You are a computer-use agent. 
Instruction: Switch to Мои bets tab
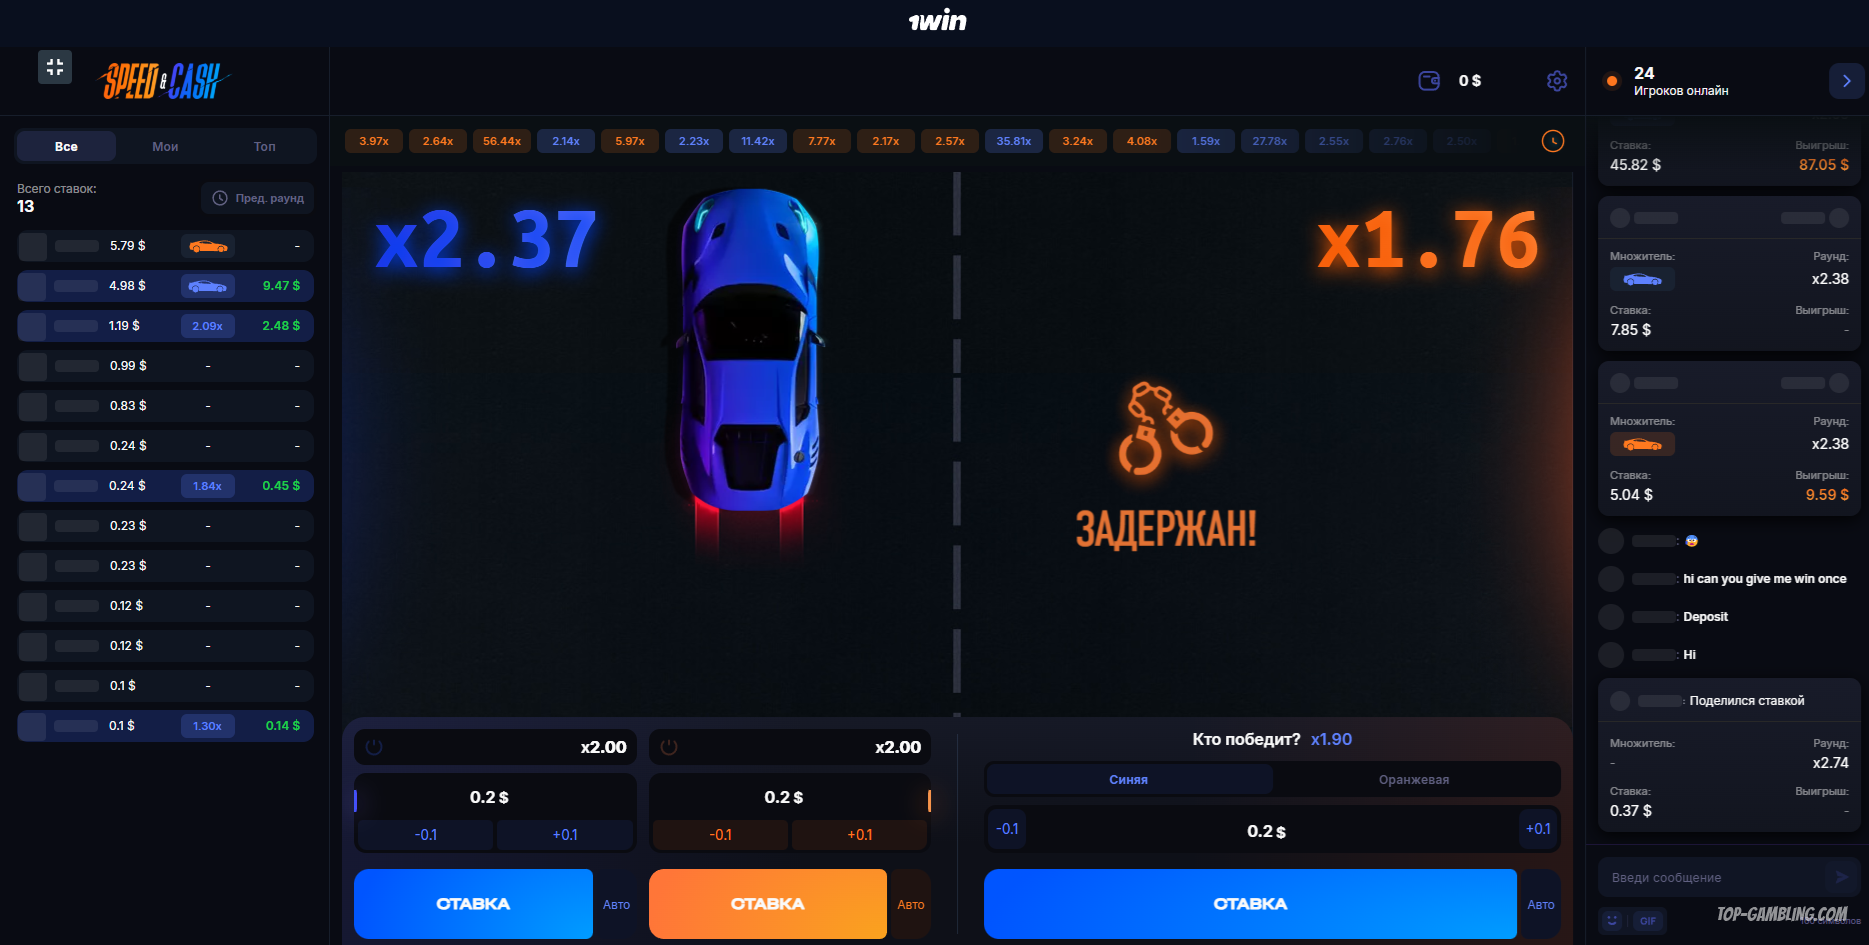tap(165, 146)
